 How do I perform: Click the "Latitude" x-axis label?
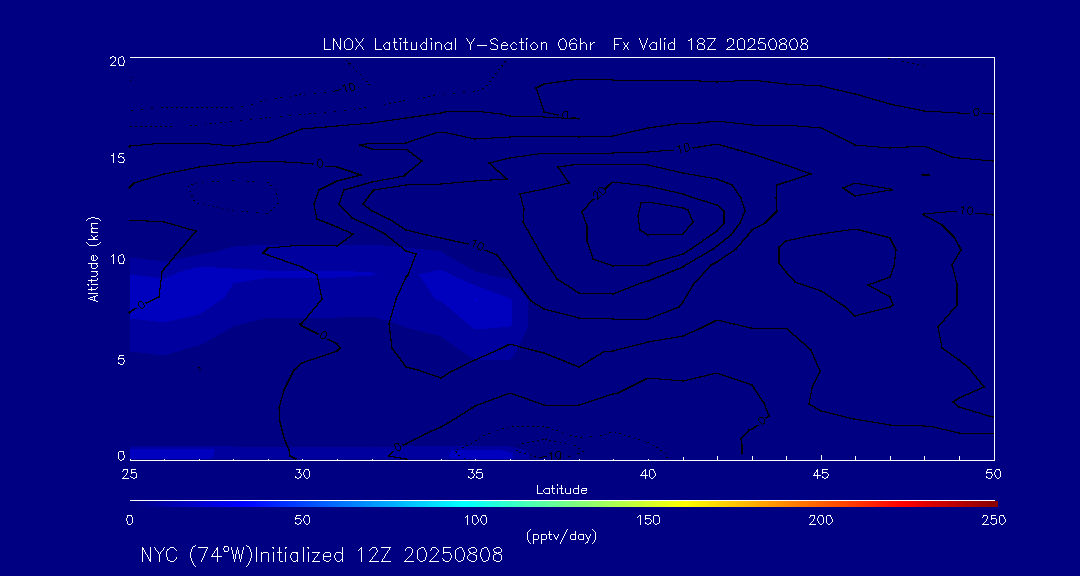point(562,490)
